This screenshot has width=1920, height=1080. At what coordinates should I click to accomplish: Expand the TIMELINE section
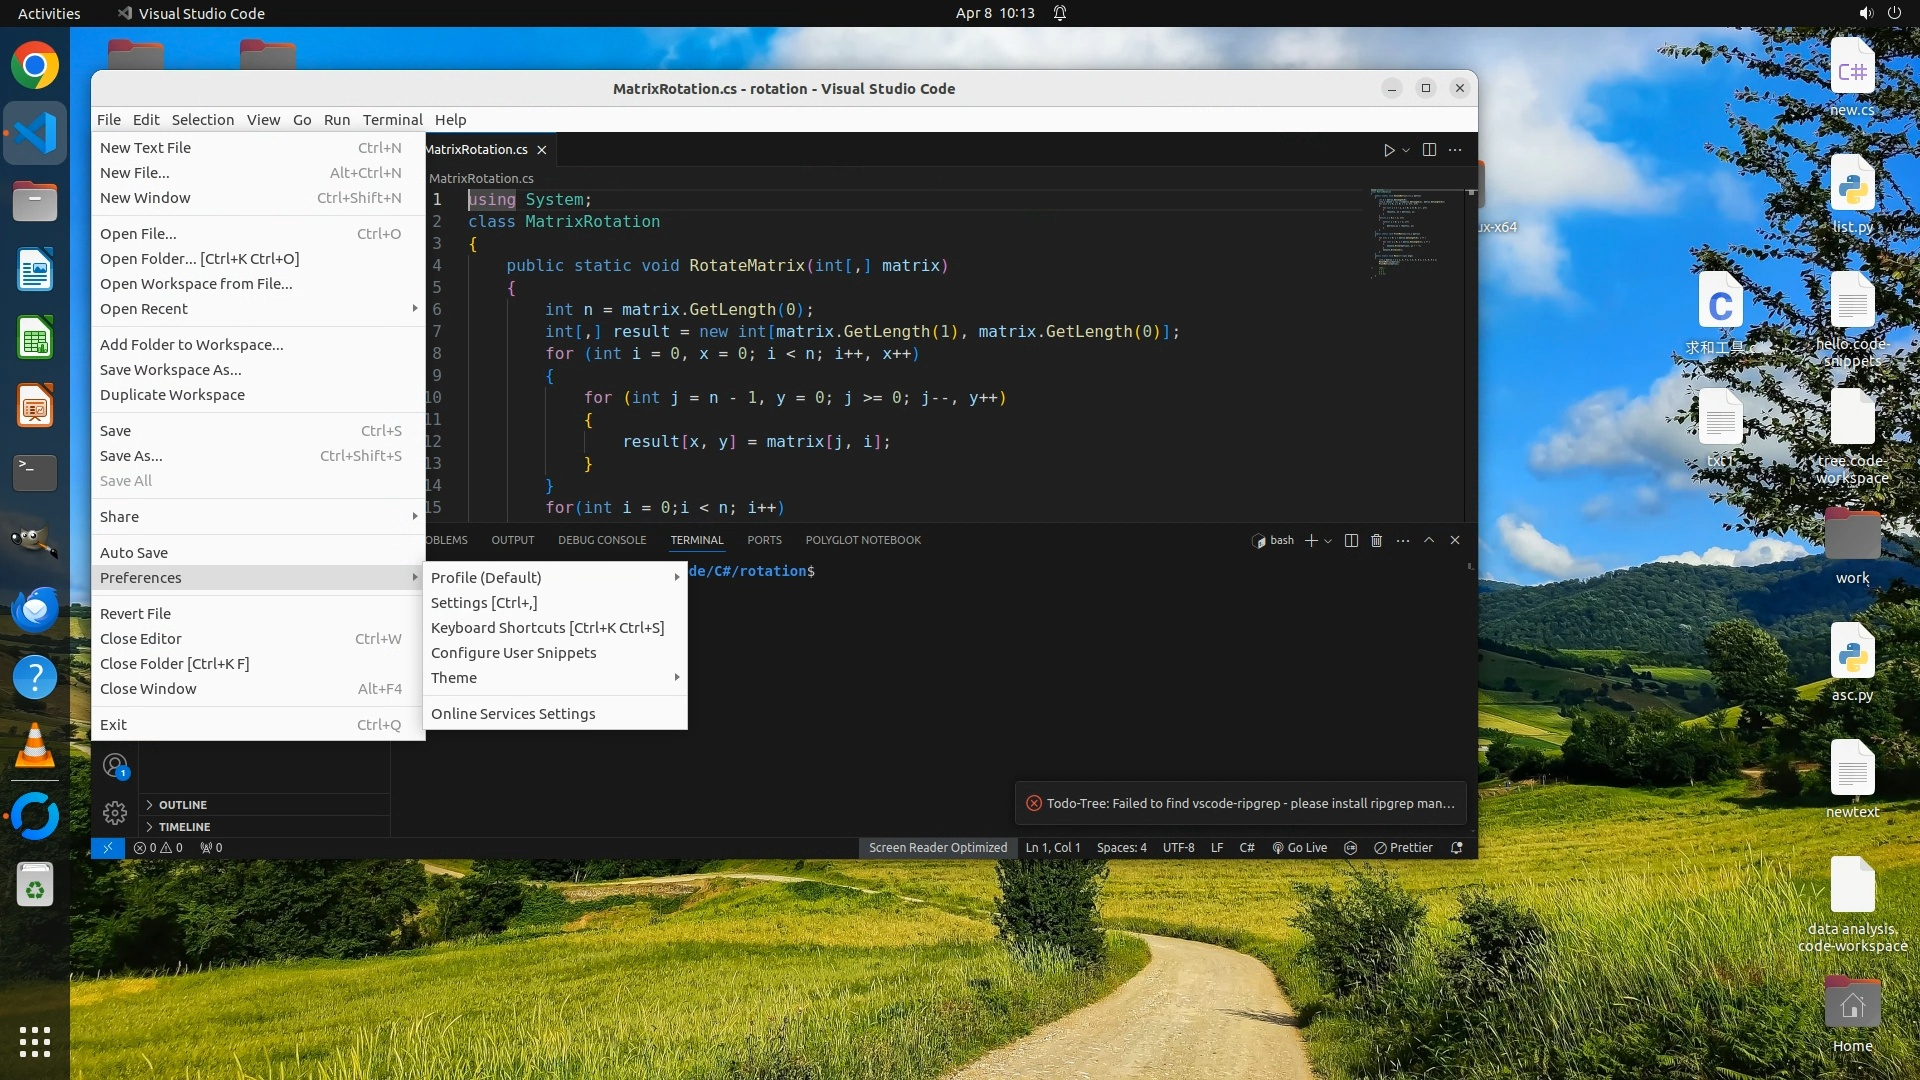coord(184,827)
